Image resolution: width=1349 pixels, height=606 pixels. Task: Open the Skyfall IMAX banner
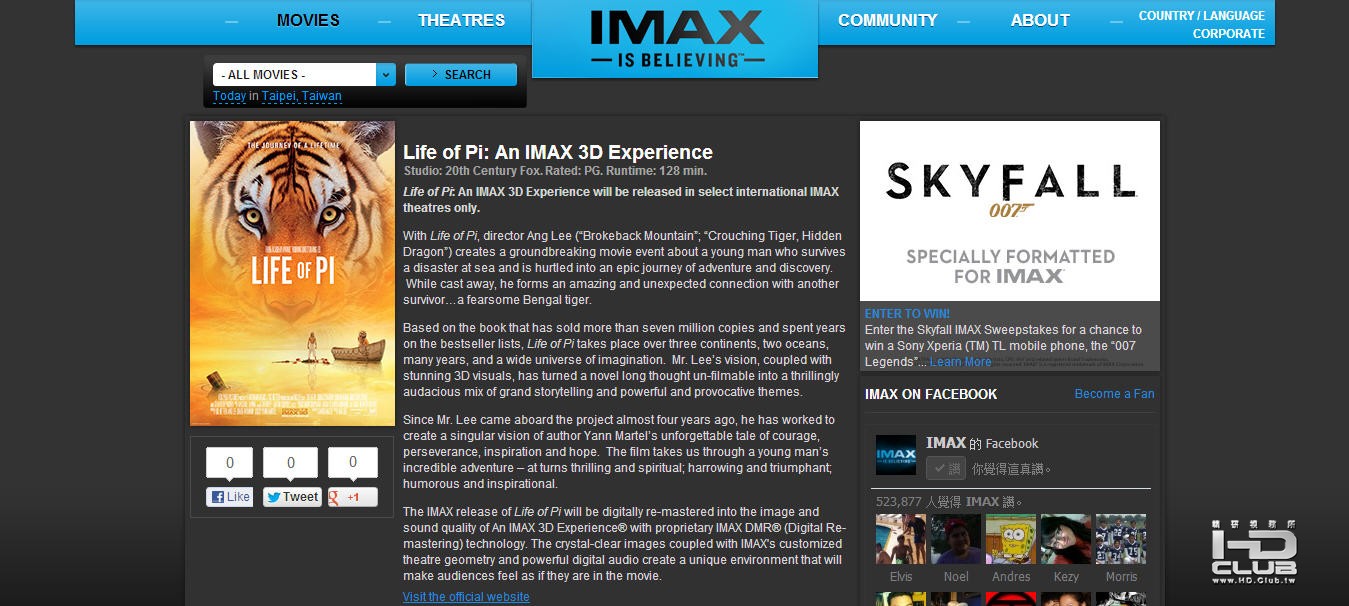click(1010, 211)
